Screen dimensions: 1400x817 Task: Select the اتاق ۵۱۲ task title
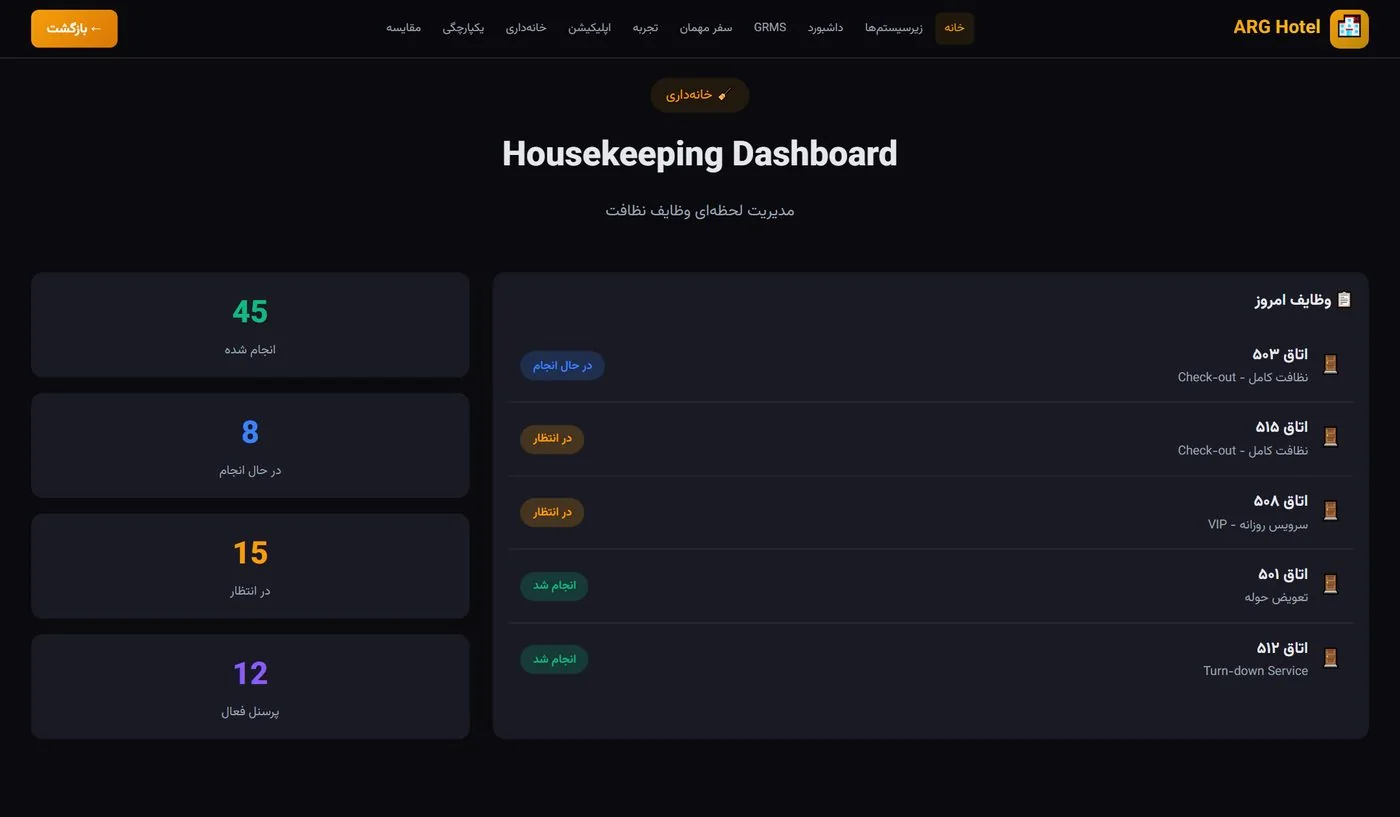point(1282,647)
